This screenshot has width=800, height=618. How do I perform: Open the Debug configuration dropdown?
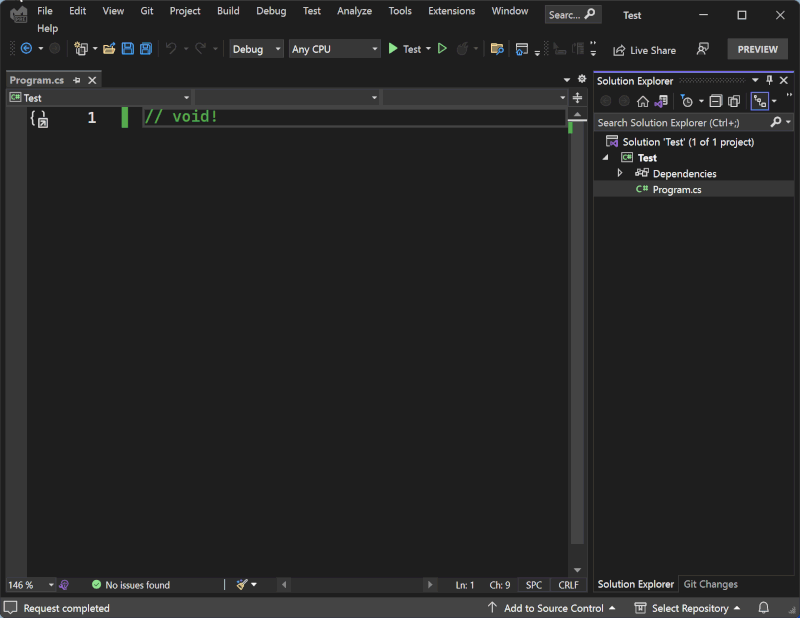(257, 49)
